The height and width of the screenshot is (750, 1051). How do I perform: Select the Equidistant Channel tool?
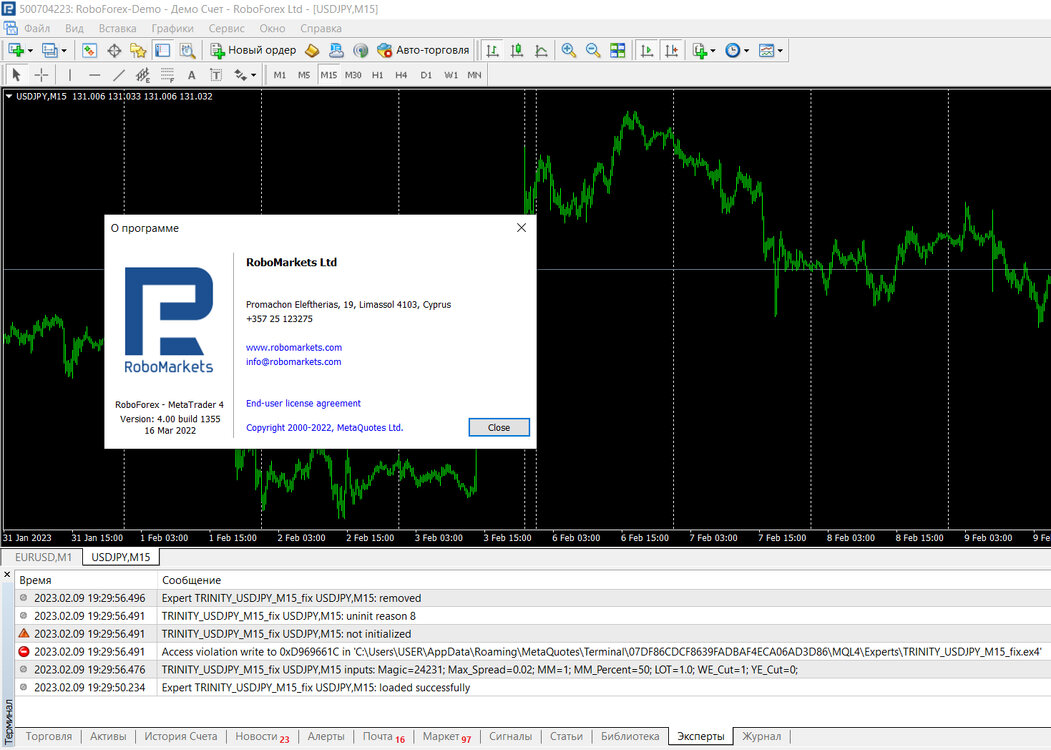[143, 75]
